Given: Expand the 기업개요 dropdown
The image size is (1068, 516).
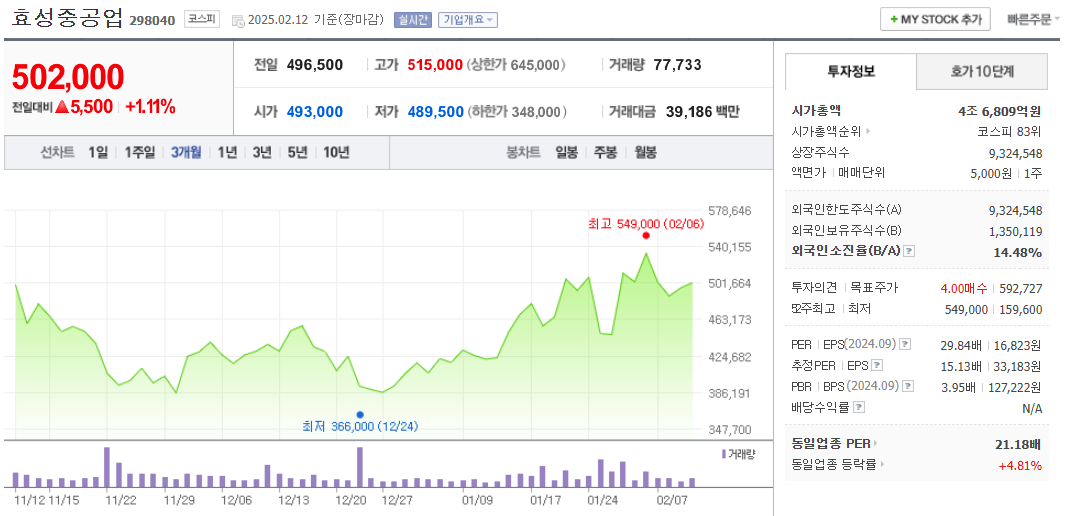Looking at the screenshot, I should (467, 20).
